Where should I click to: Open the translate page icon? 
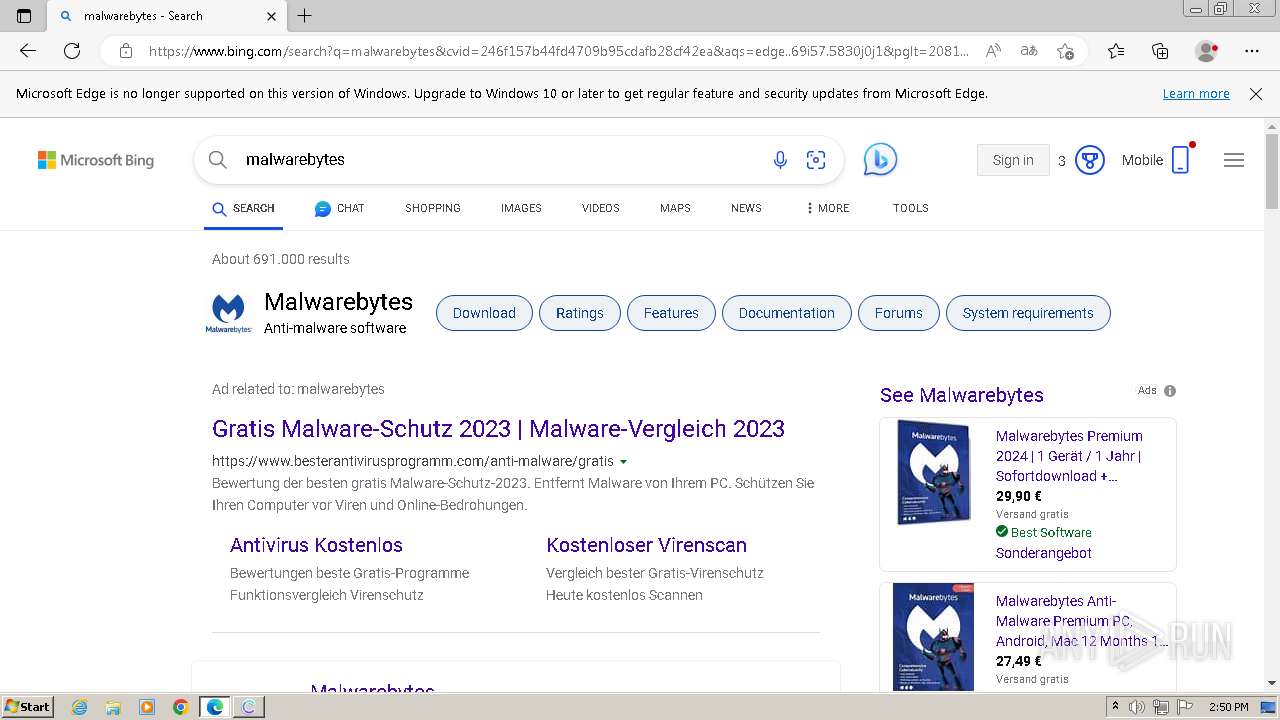[x=1028, y=51]
